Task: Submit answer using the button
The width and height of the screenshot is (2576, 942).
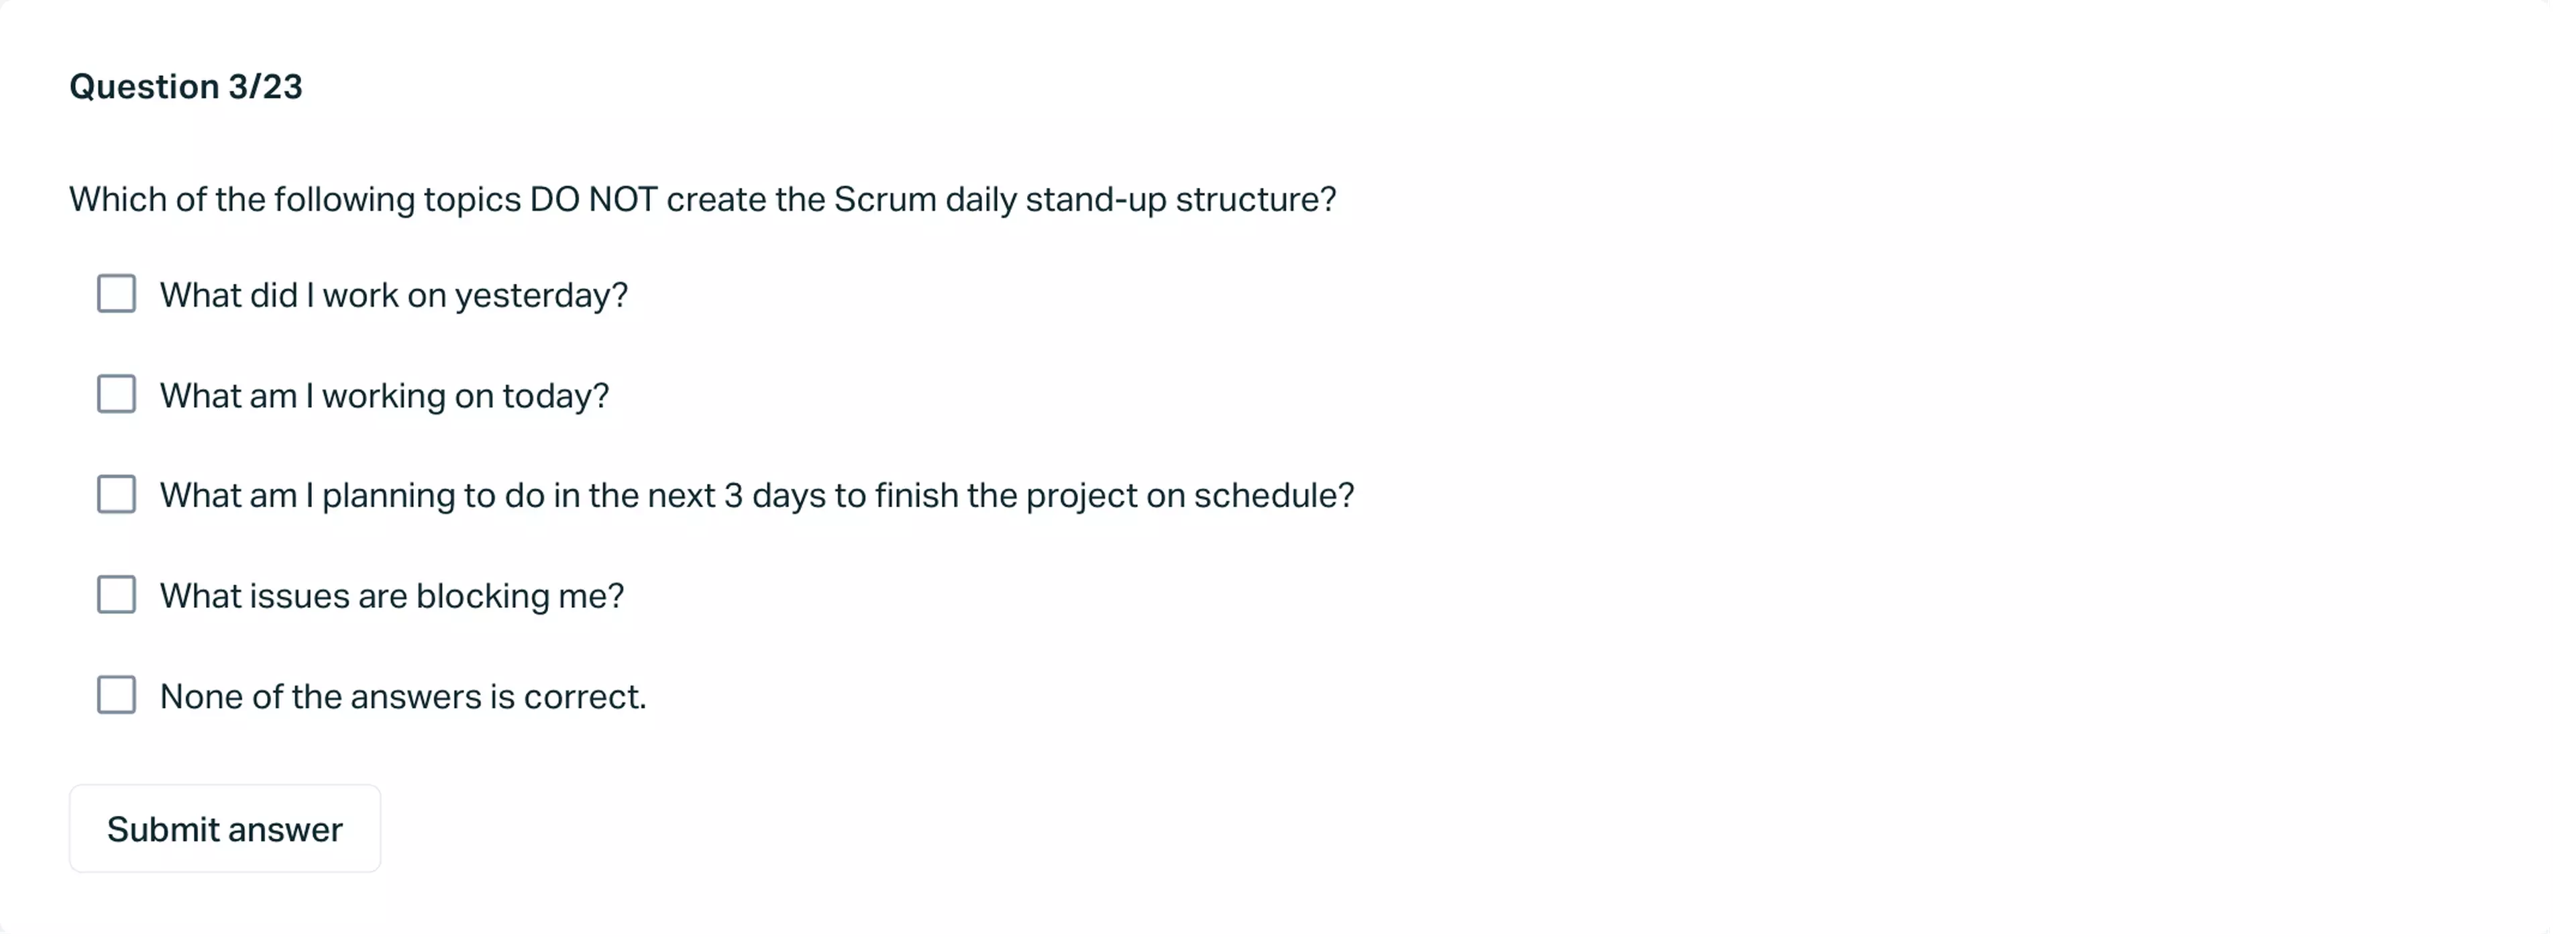Action: tap(224, 829)
